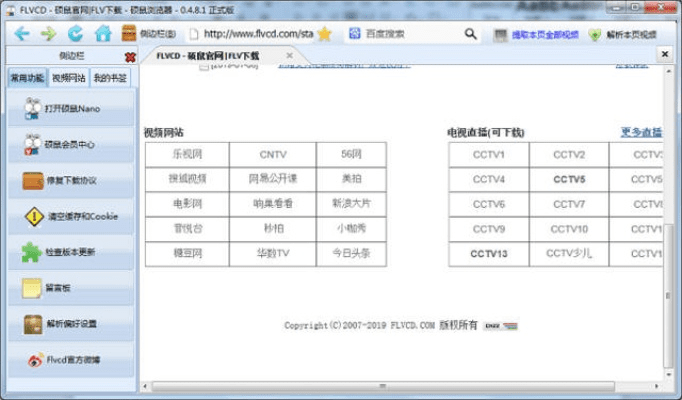Open Flvcd官方微博 Weibo item

point(71,360)
